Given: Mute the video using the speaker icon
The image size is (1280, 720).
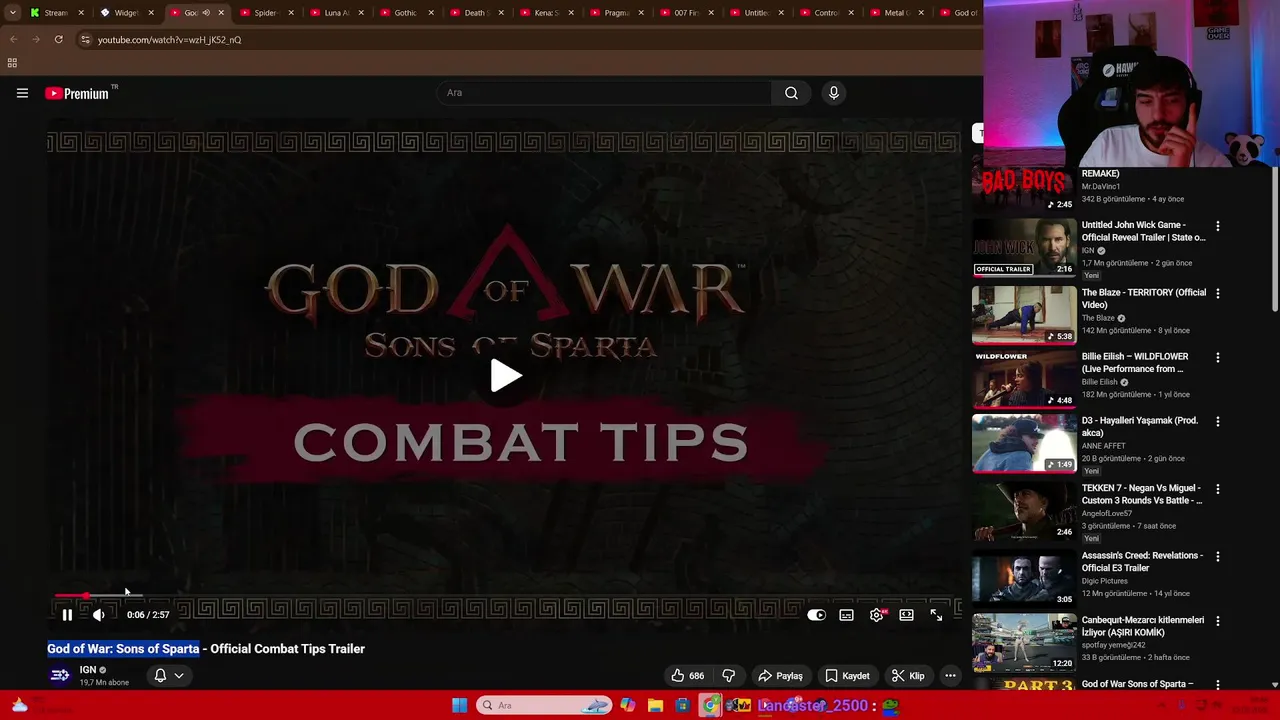Looking at the screenshot, I should pyautogui.click(x=98, y=615).
